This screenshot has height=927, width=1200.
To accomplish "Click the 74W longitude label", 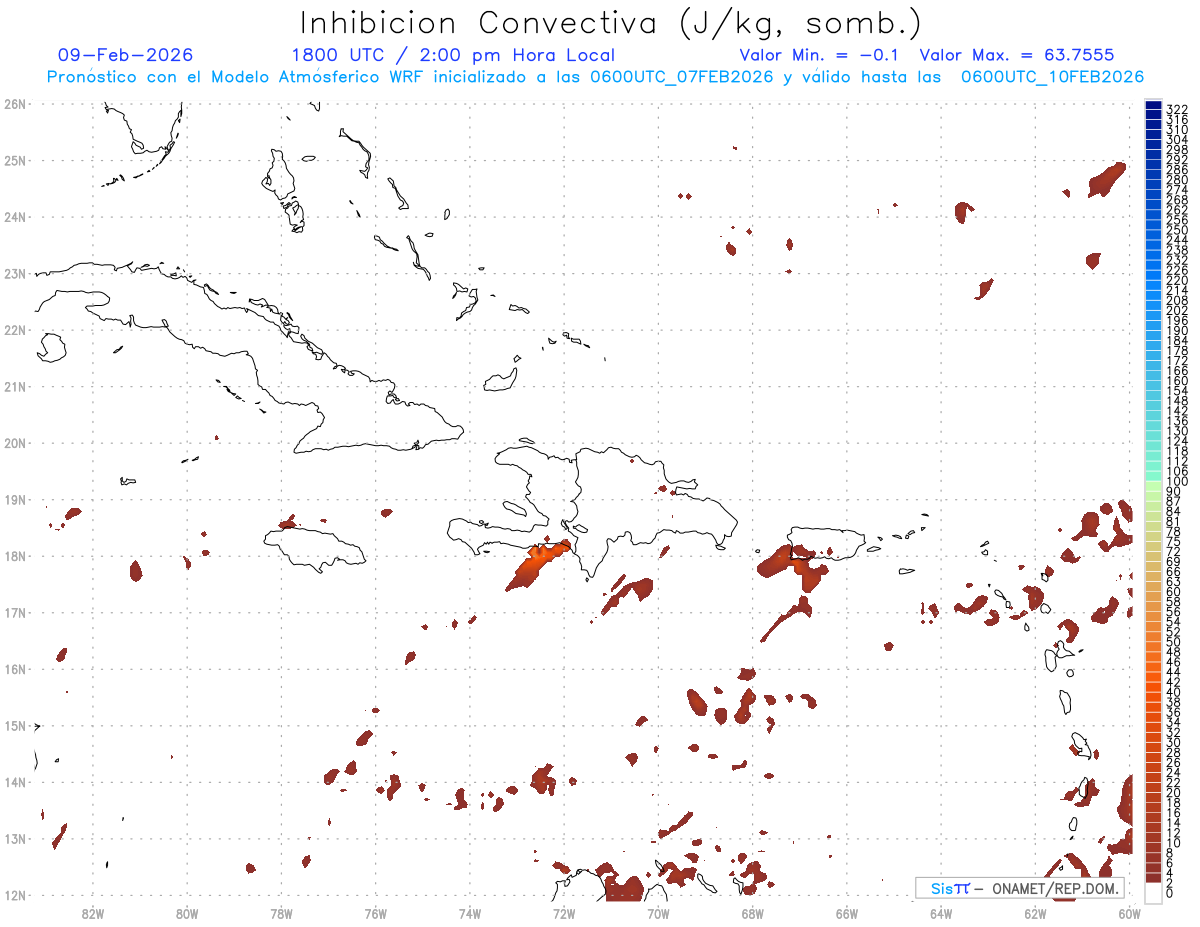I will tap(470, 913).
